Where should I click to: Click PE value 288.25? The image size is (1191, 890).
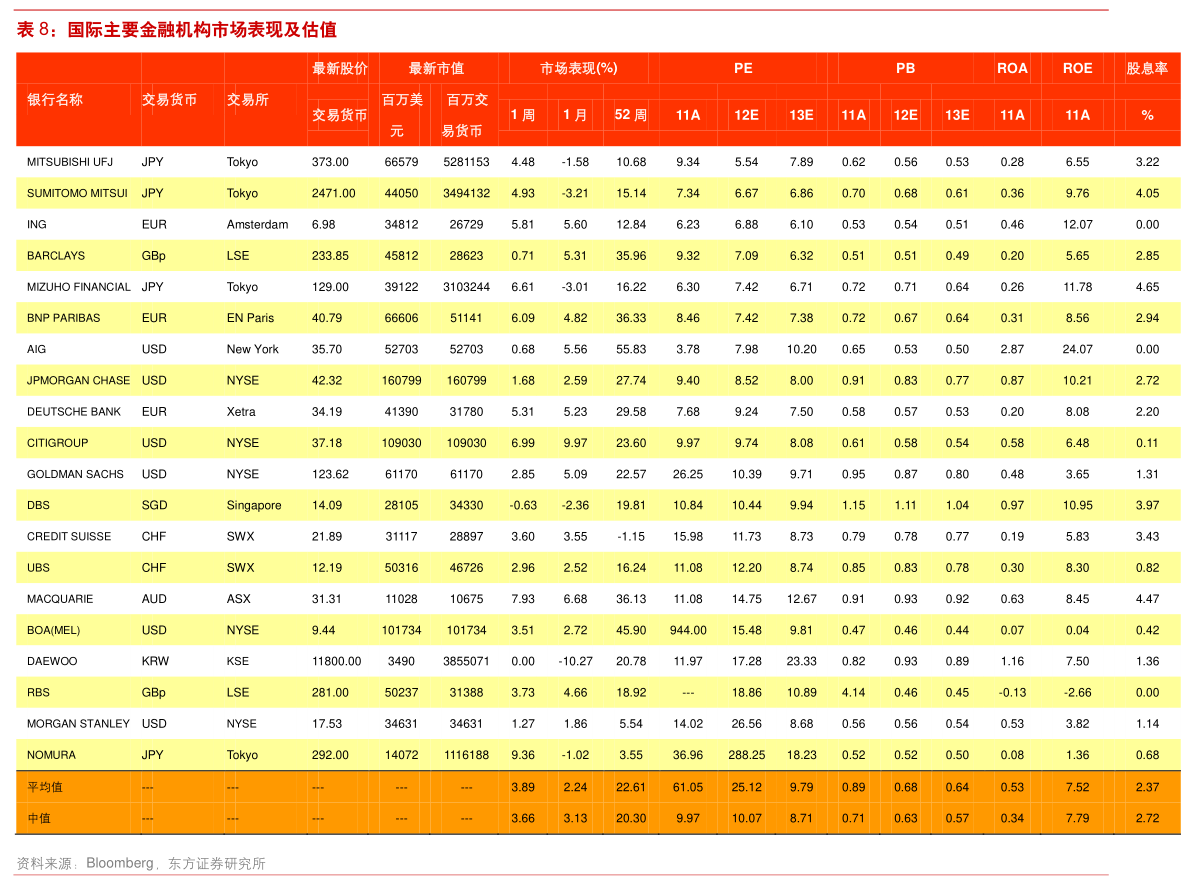pyautogui.click(x=747, y=754)
